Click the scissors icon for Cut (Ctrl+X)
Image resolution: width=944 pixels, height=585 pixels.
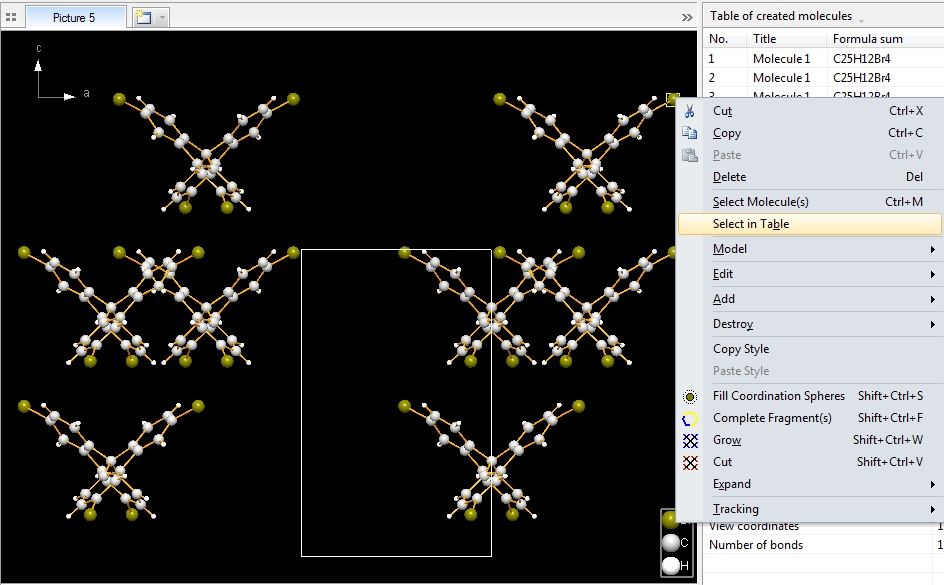(x=689, y=111)
